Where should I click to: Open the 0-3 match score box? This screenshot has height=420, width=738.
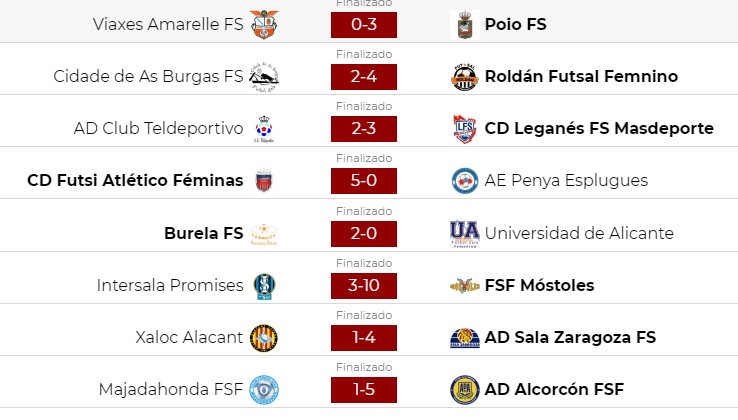pos(364,24)
